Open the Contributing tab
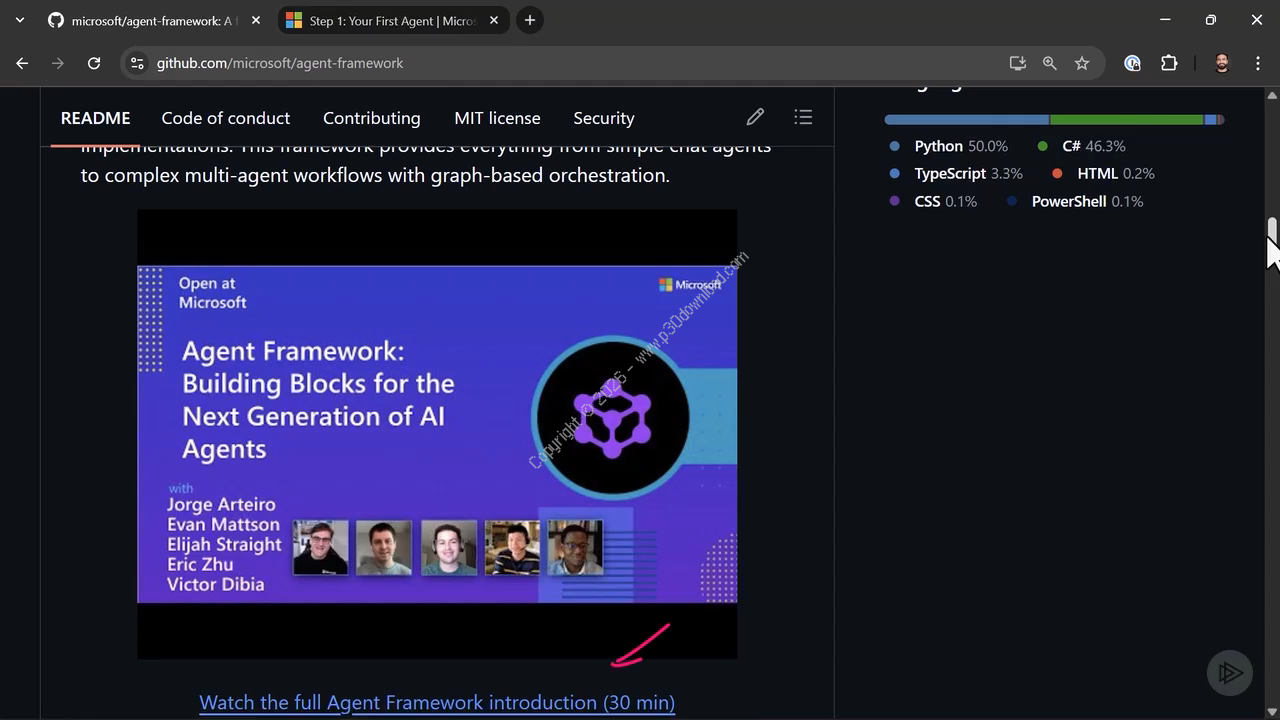The width and height of the screenshot is (1280, 720). coord(372,118)
